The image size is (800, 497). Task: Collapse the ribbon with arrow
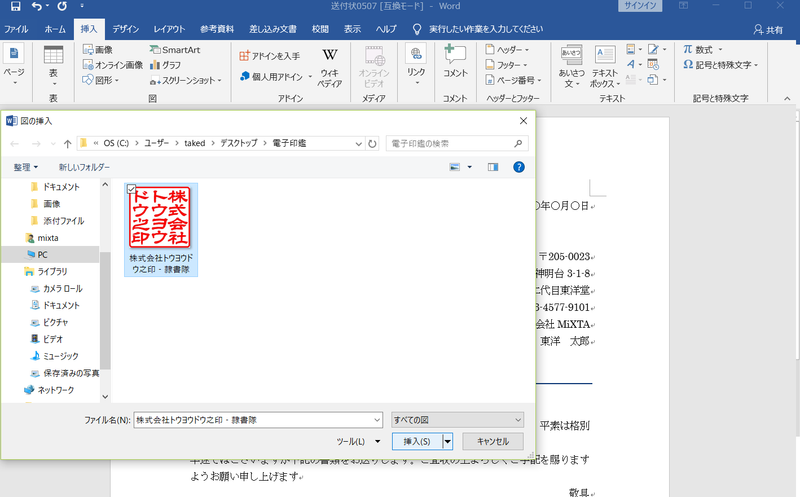[787, 98]
